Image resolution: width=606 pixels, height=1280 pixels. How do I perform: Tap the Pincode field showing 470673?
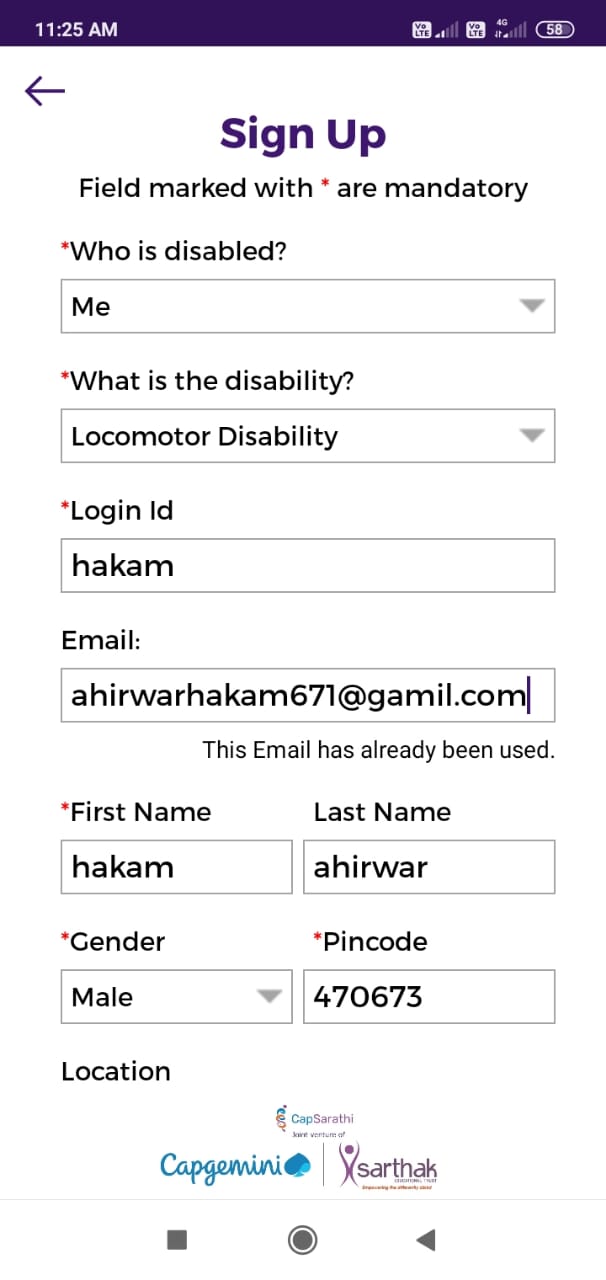pos(429,996)
